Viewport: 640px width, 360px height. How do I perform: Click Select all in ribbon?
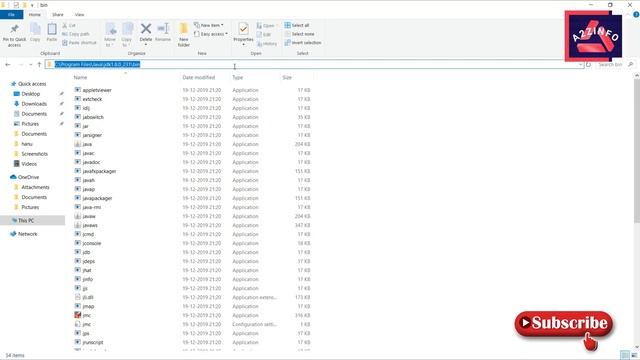[297, 25]
